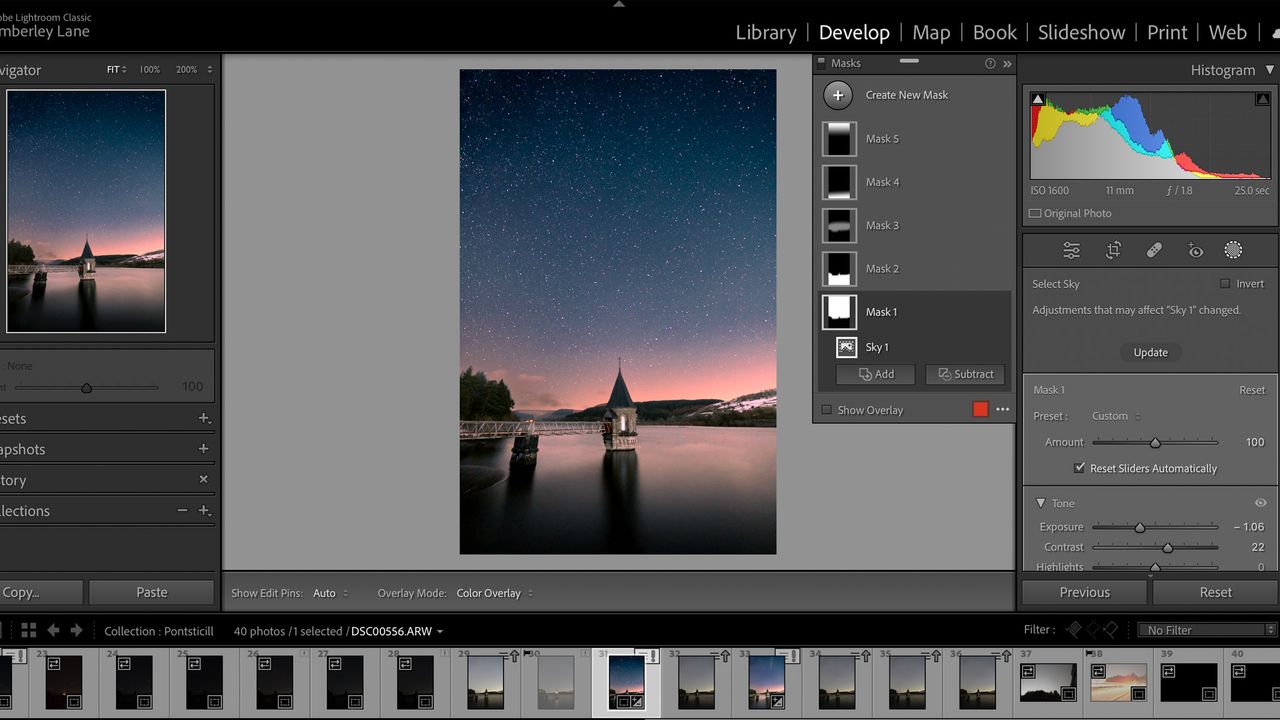The height and width of the screenshot is (720, 1280).
Task: Click the Exposure slider handle
Action: [x=1139, y=527]
